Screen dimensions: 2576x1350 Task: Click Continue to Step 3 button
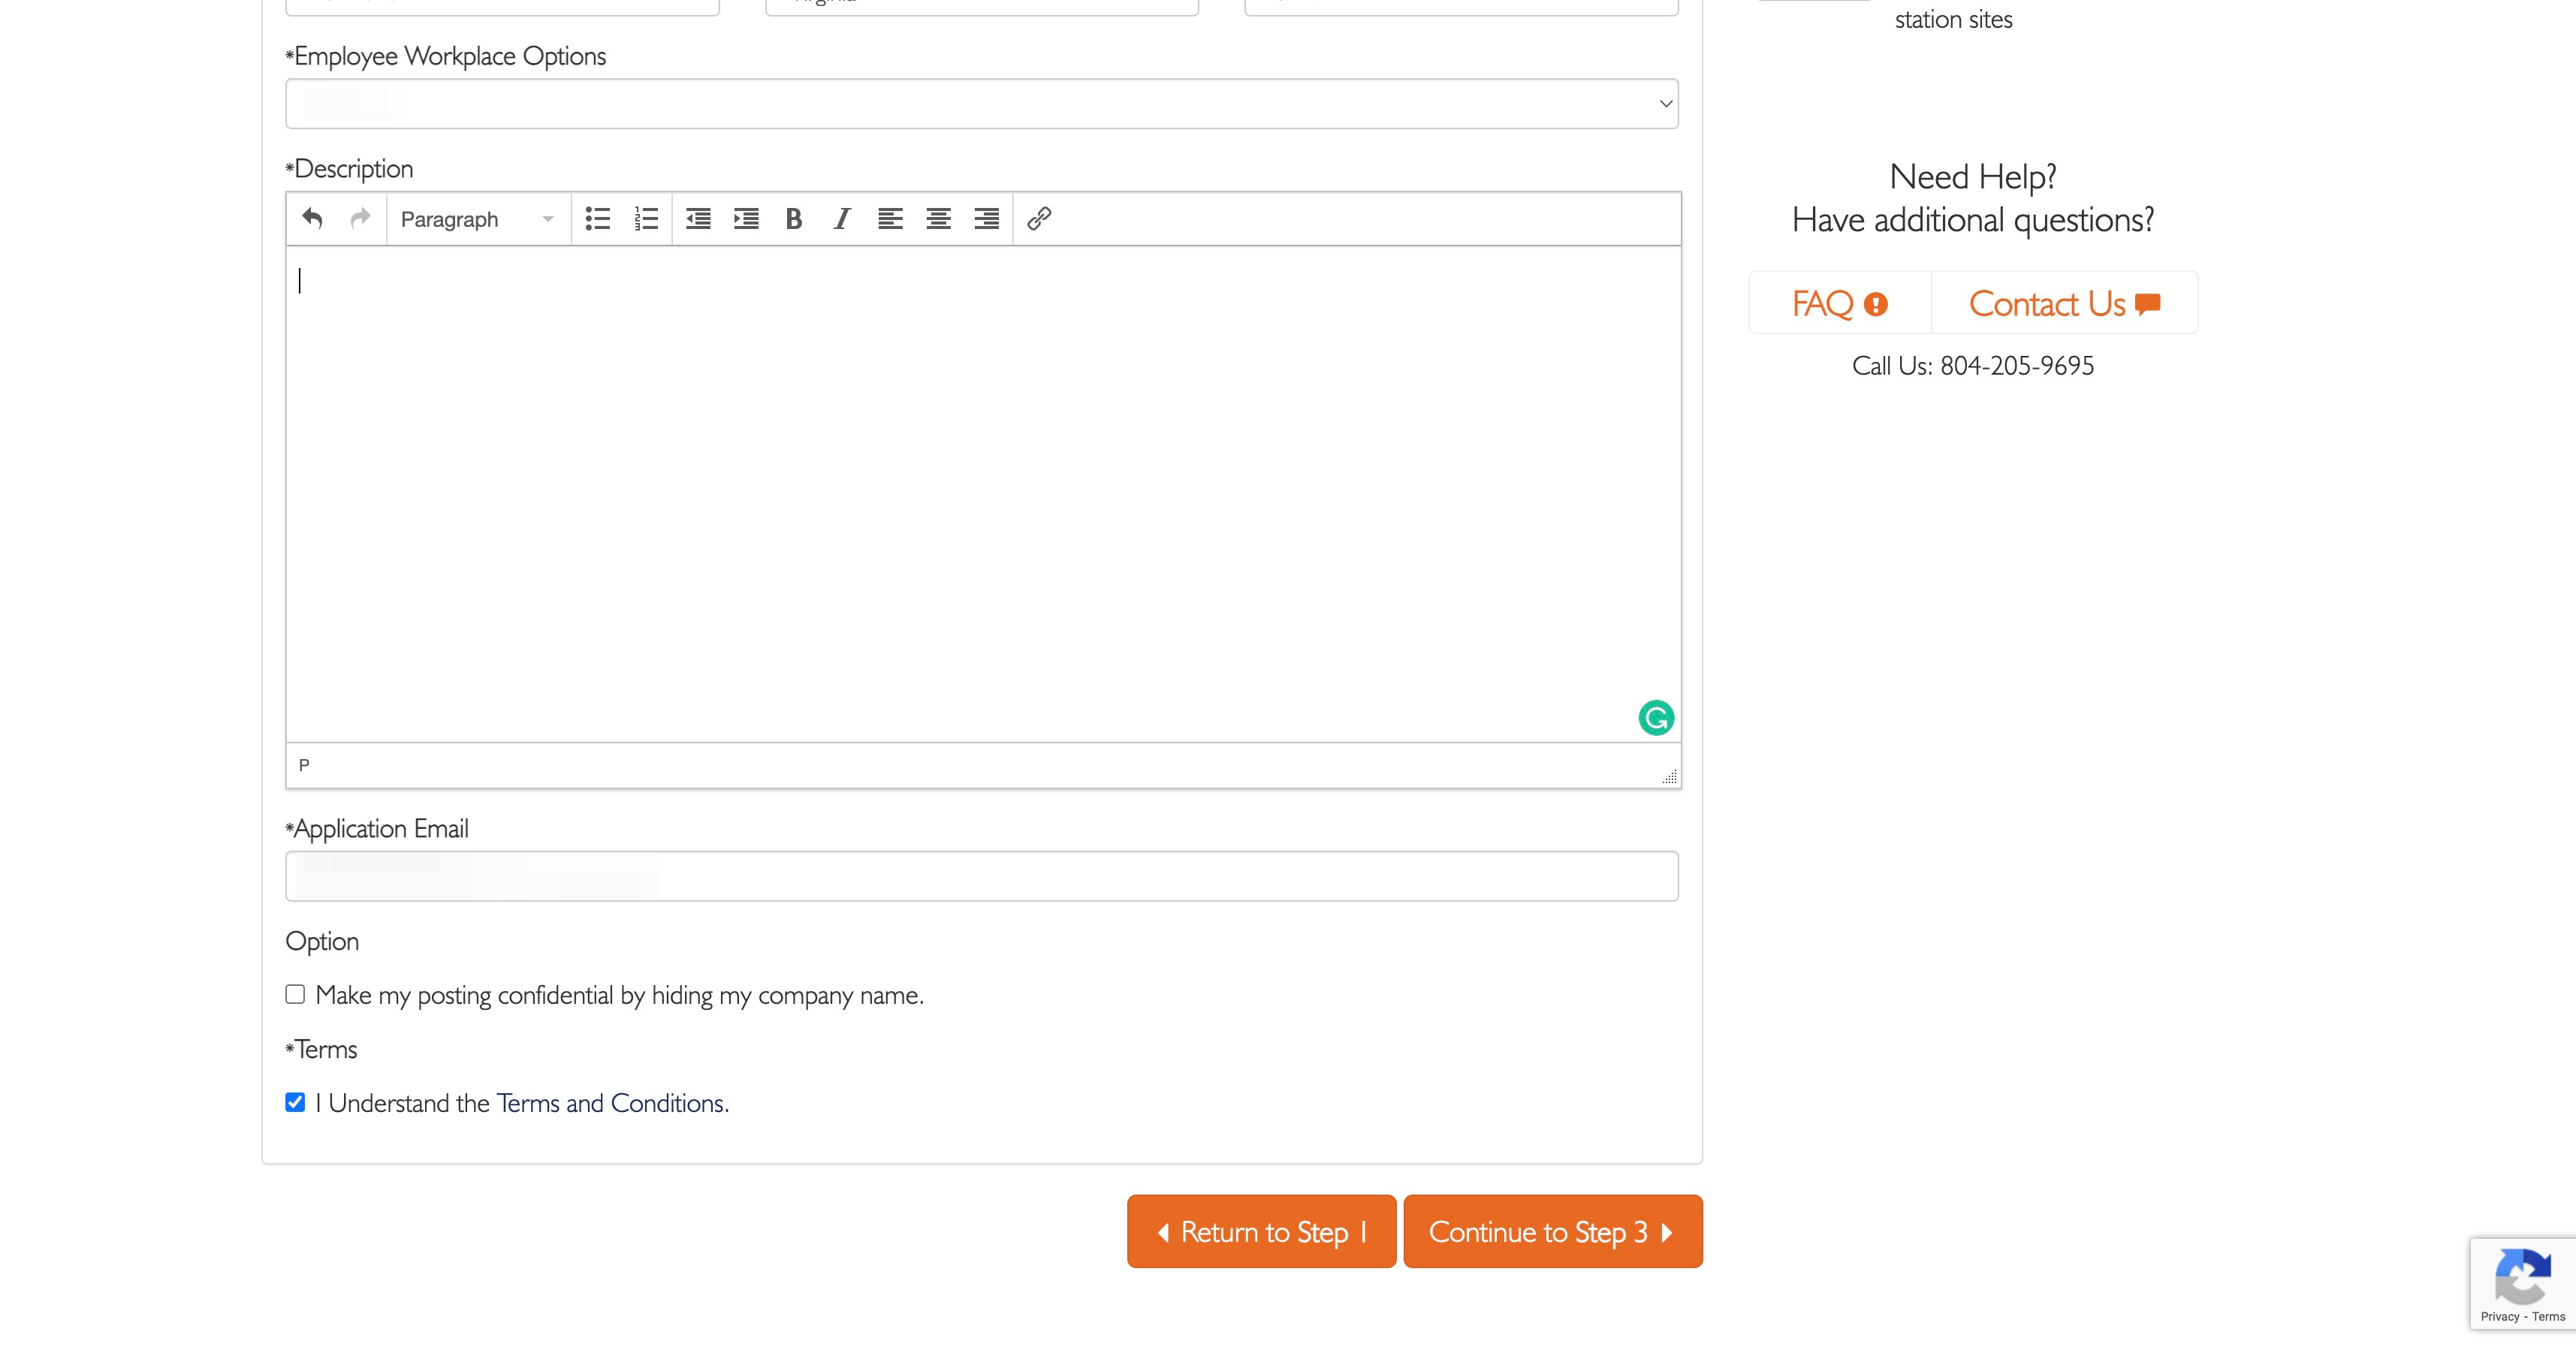(1552, 1232)
